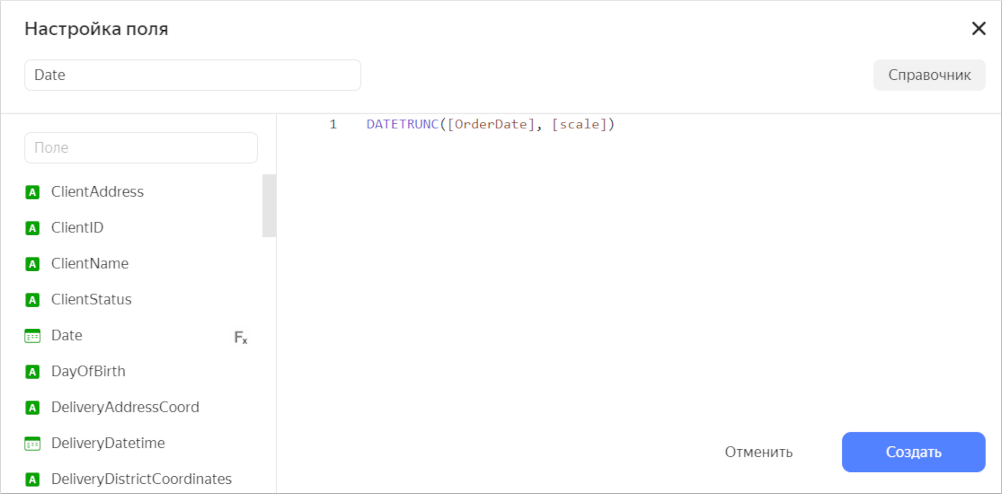Click the string type icon beside ClientAddress

32,192
